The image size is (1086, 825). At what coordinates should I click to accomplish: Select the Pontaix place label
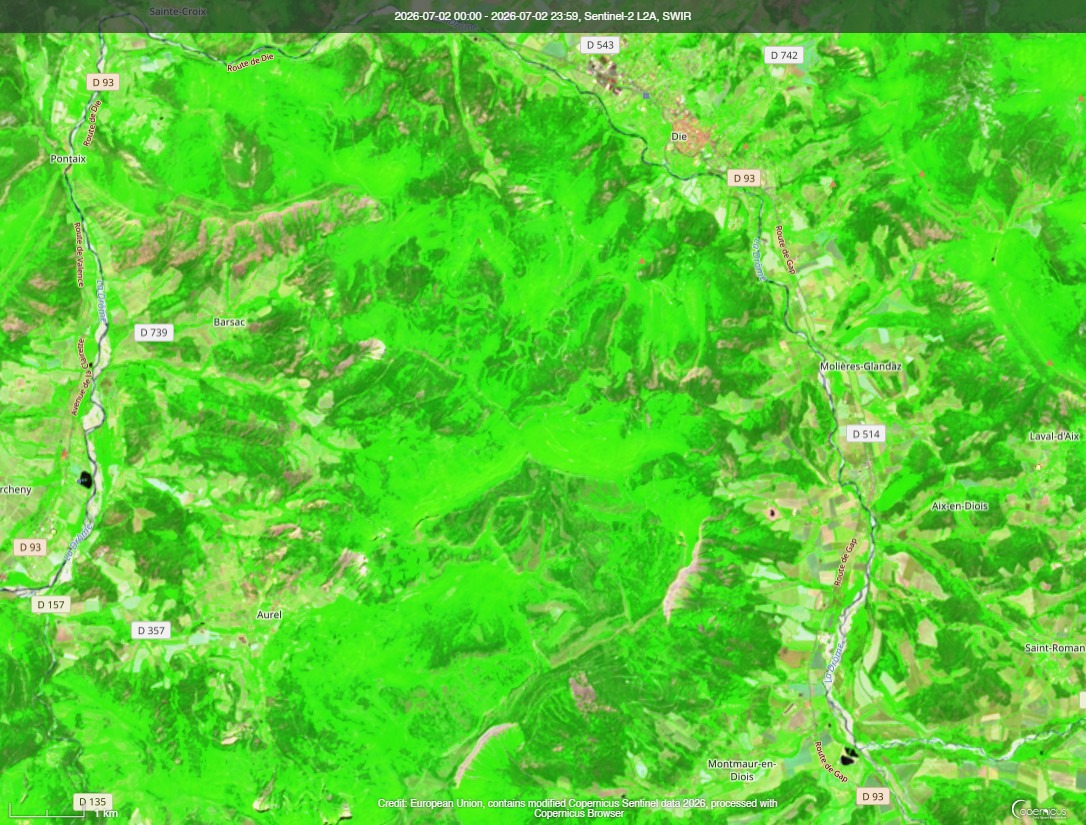(x=68, y=159)
